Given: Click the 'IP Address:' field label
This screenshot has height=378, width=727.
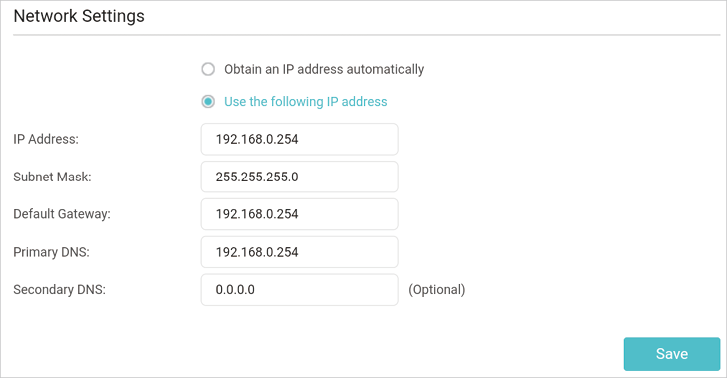Looking at the screenshot, I should tap(46, 139).
